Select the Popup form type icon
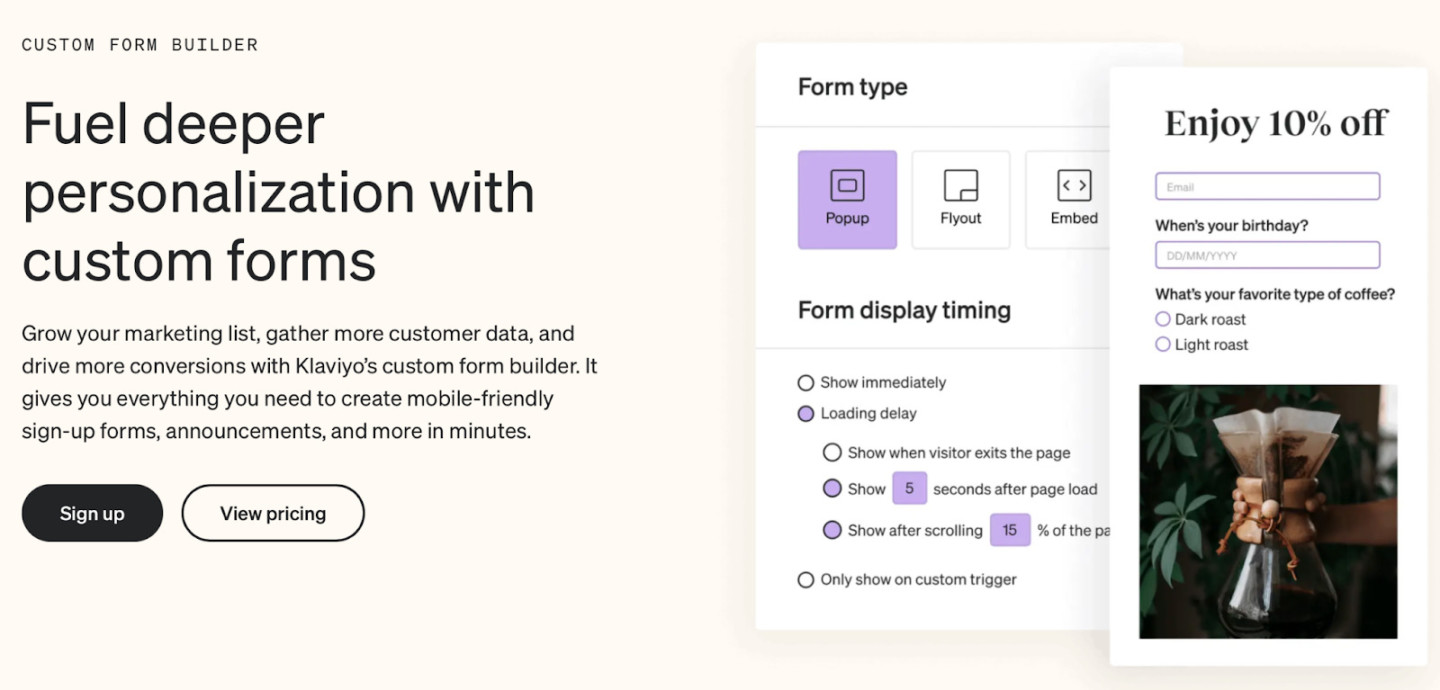This screenshot has width=1440, height=690. (x=847, y=198)
